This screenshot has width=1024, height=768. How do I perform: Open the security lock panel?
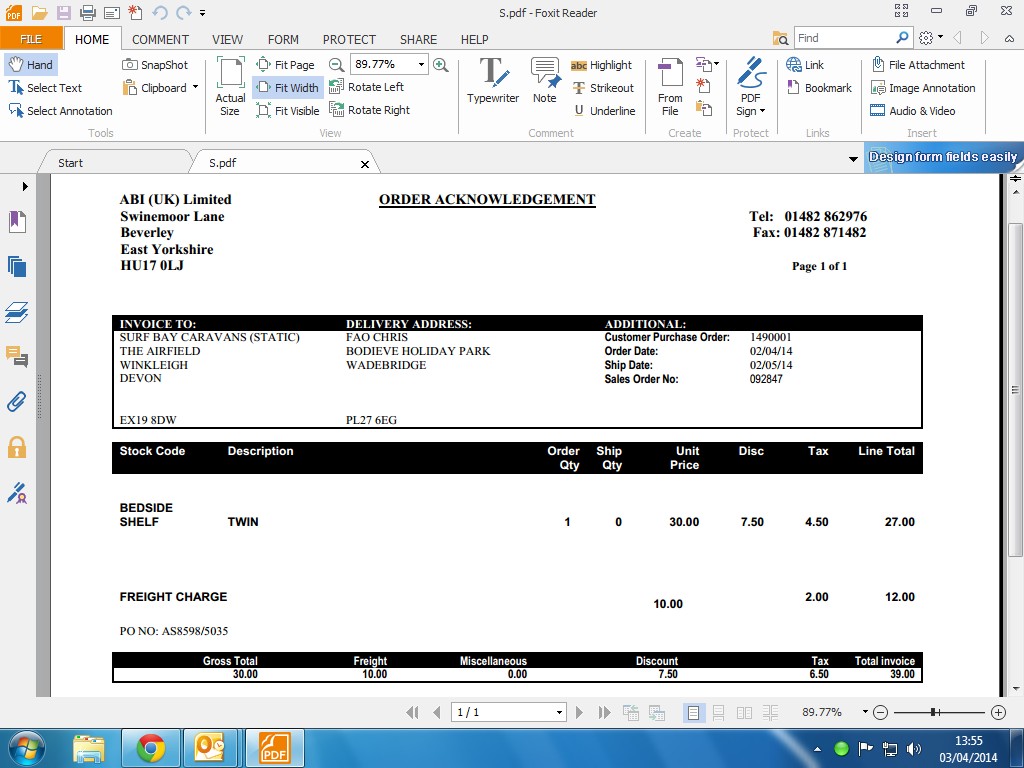click(17, 447)
